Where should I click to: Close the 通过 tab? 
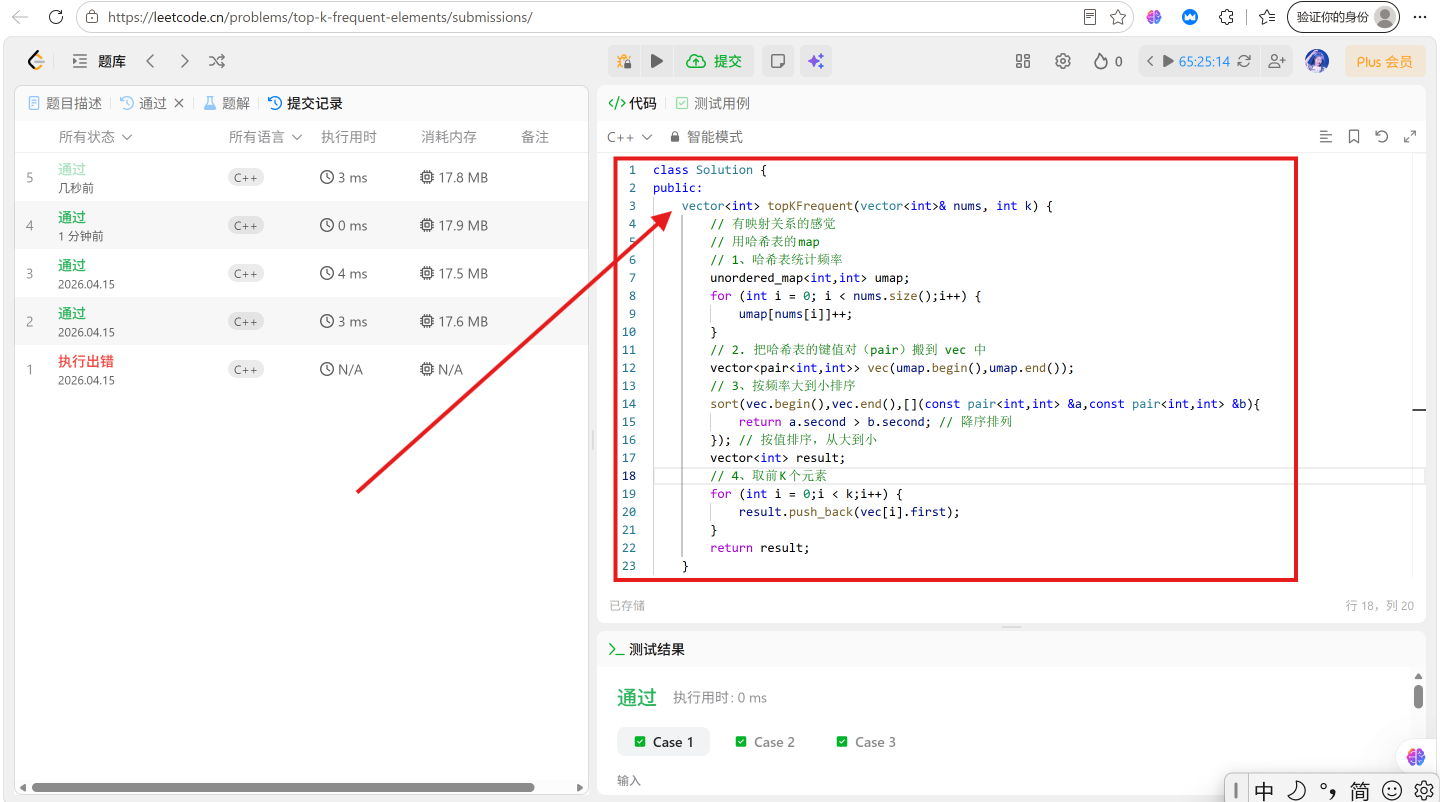(x=179, y=103)
